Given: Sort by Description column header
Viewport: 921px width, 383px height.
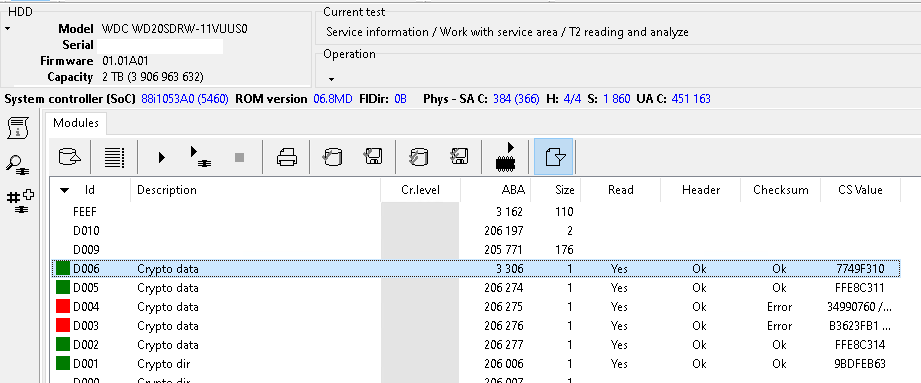Looking at the screenshot, I should (256, 190).
